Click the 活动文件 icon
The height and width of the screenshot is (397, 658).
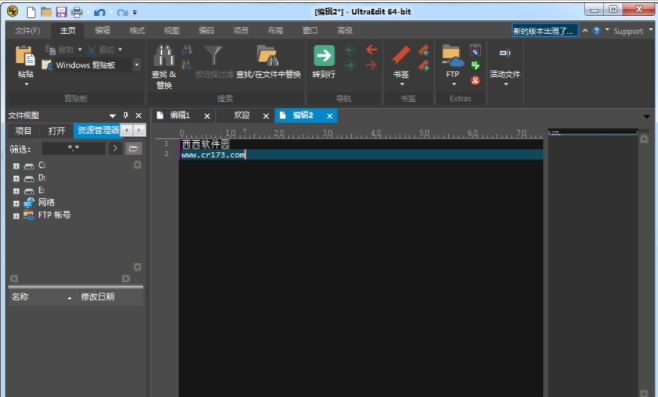(505, 53)
